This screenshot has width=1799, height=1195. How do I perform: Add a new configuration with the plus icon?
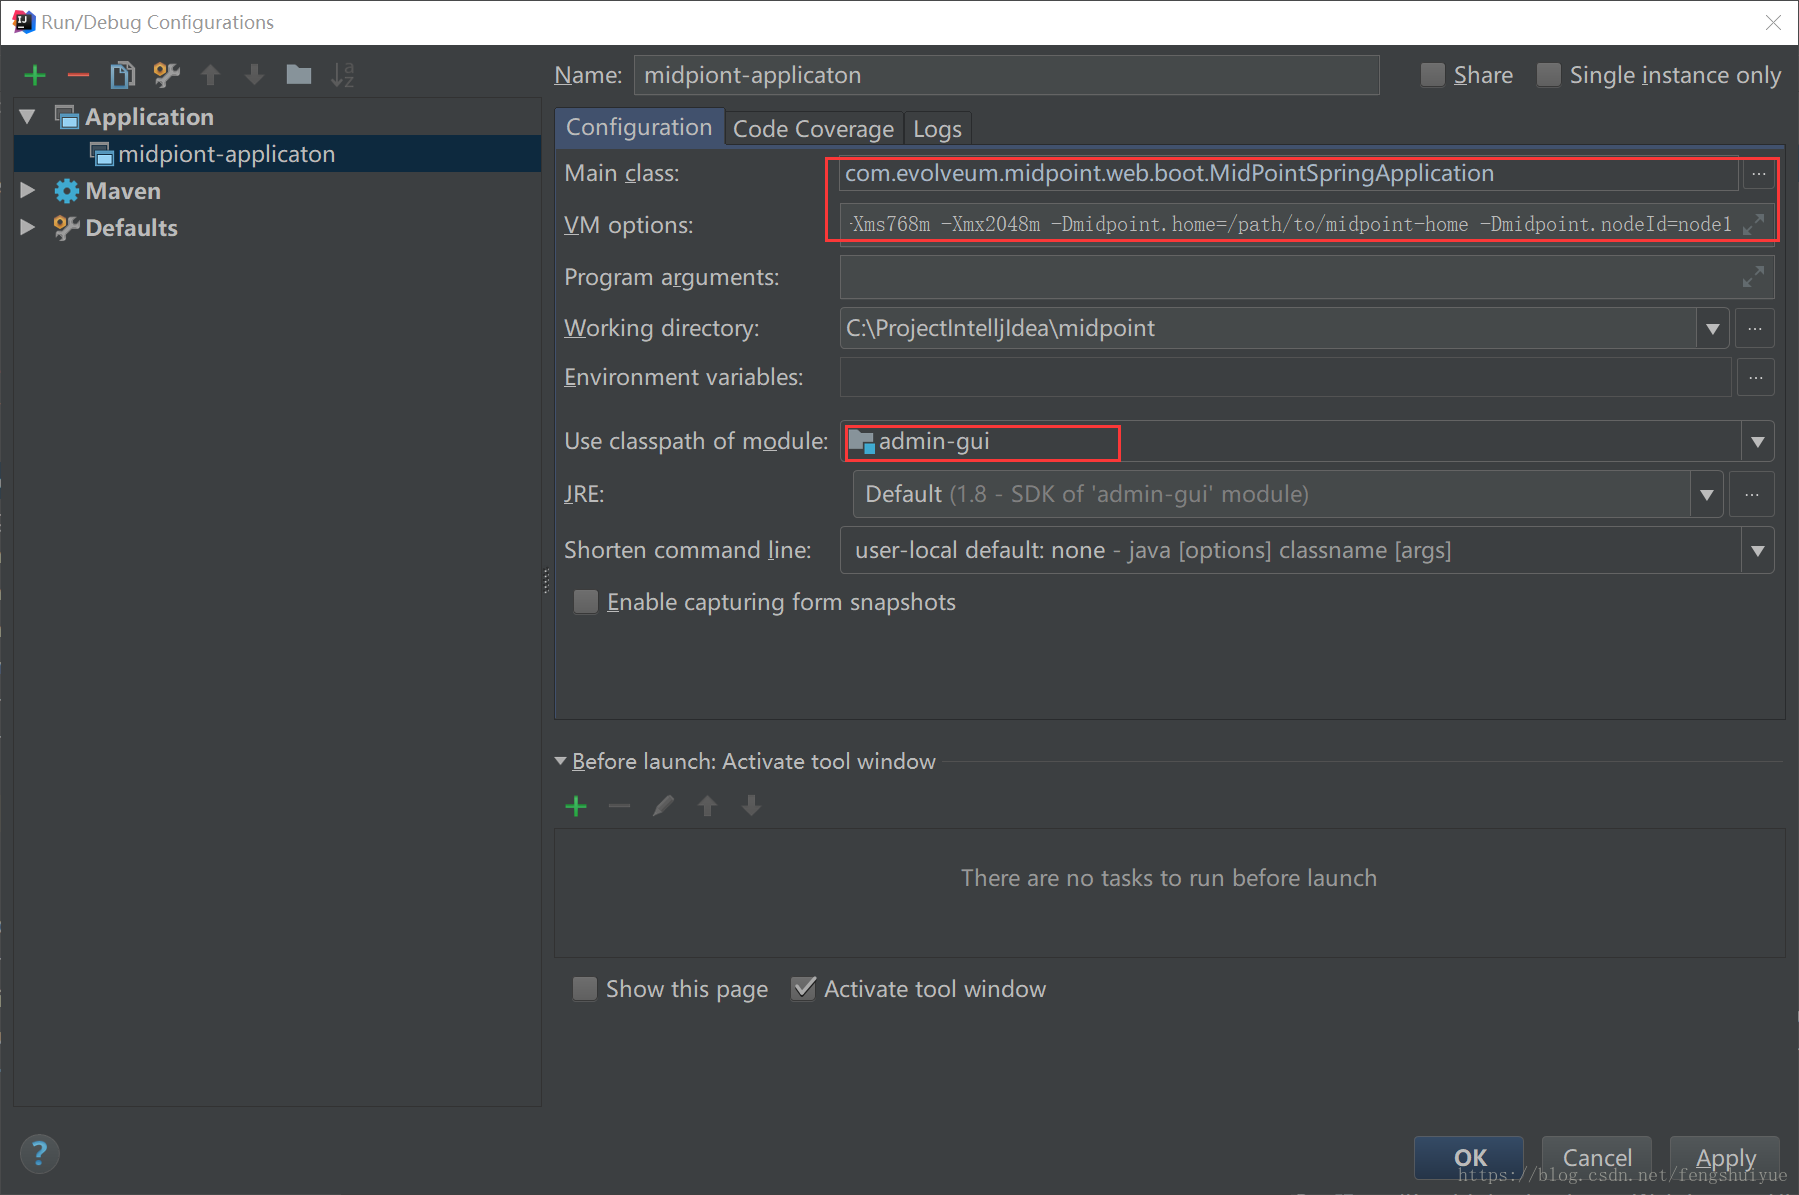click(x=35, y=75)
